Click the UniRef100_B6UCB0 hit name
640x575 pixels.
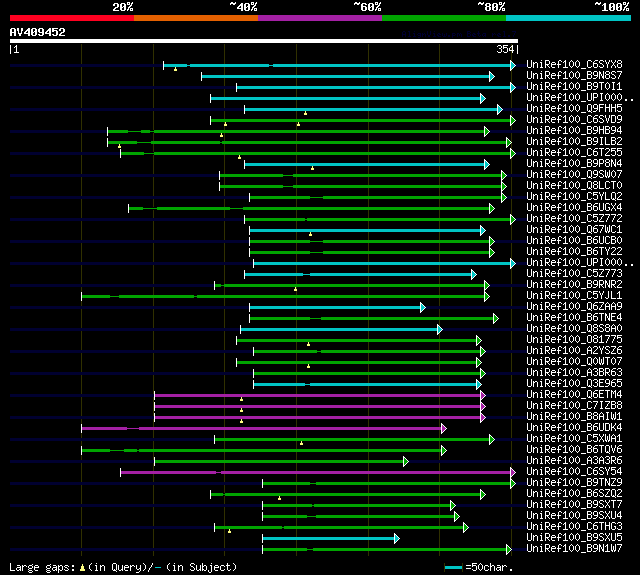coord(574,241)
